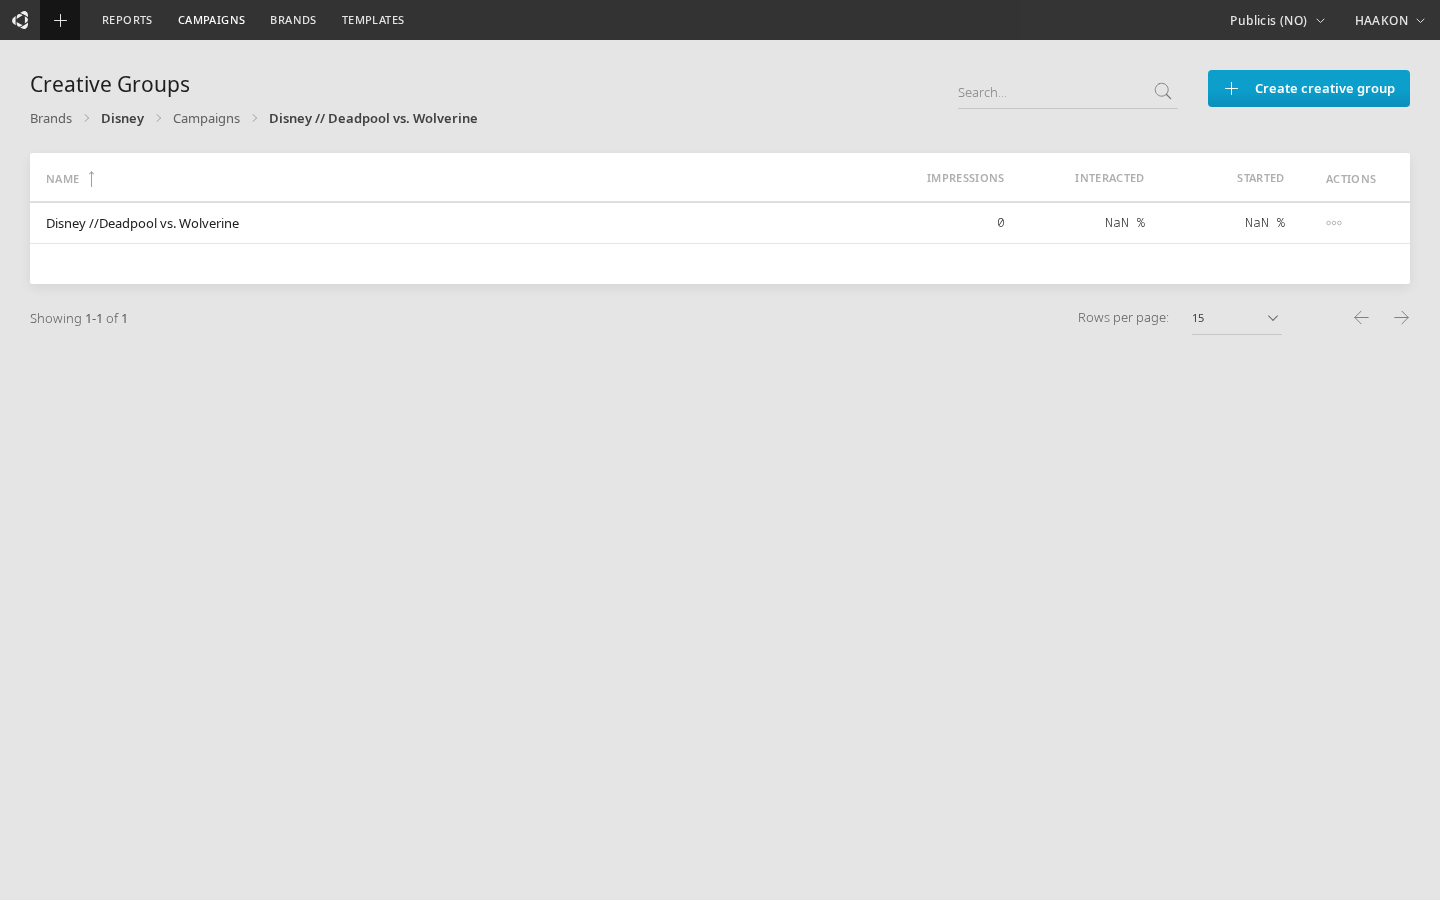Image resolution: width=1440 pixels, height=900 pixels.
Task: Navigate to the Brands menu
Action: tap(293, 20)
